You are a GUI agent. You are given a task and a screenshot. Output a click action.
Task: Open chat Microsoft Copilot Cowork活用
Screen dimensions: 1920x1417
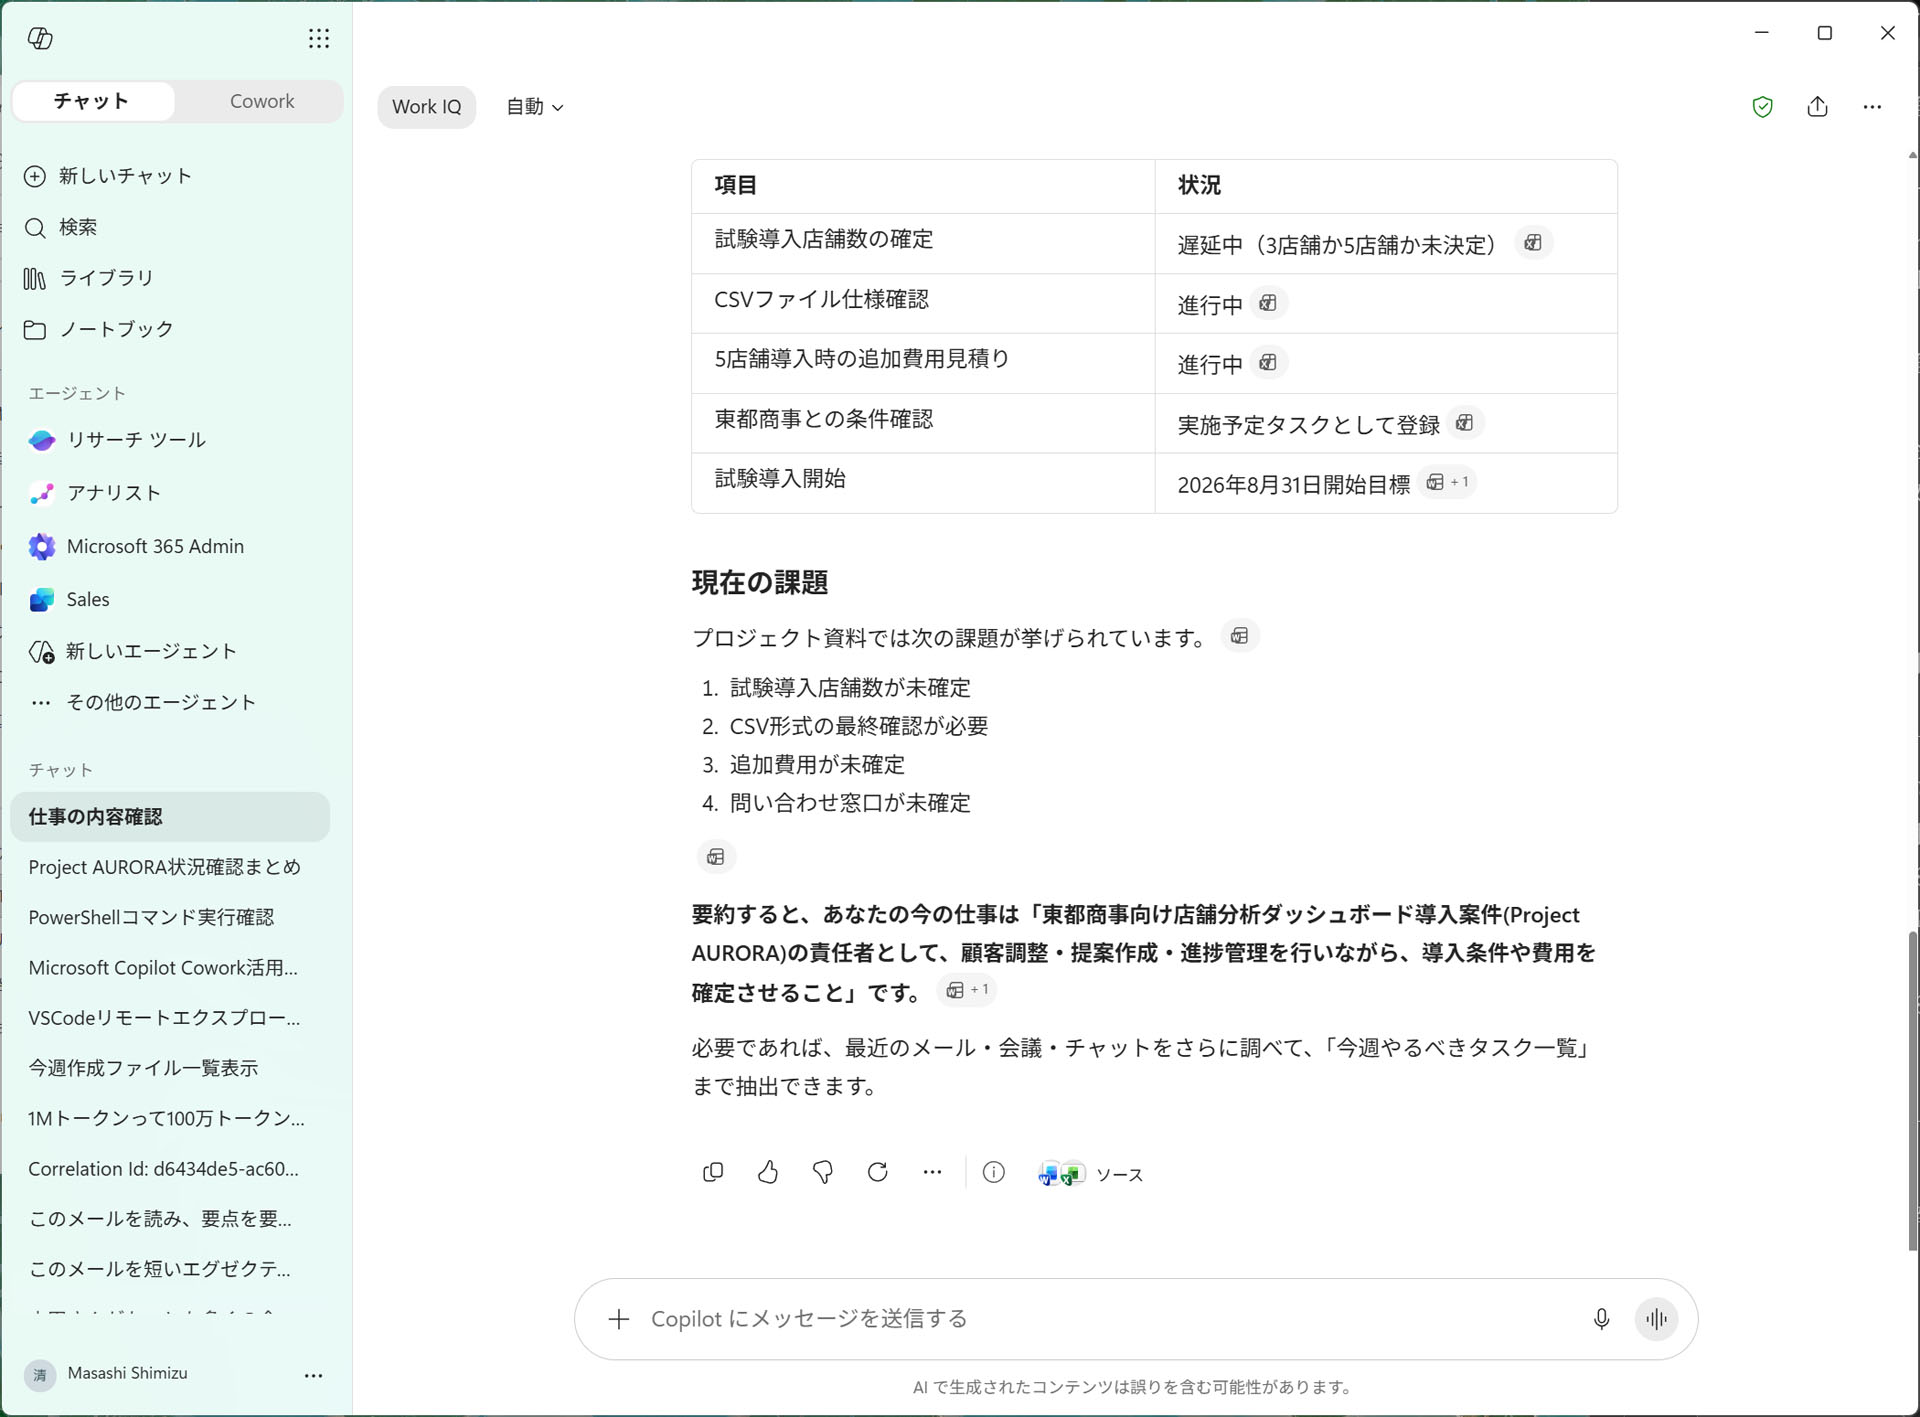pos(163,968)
